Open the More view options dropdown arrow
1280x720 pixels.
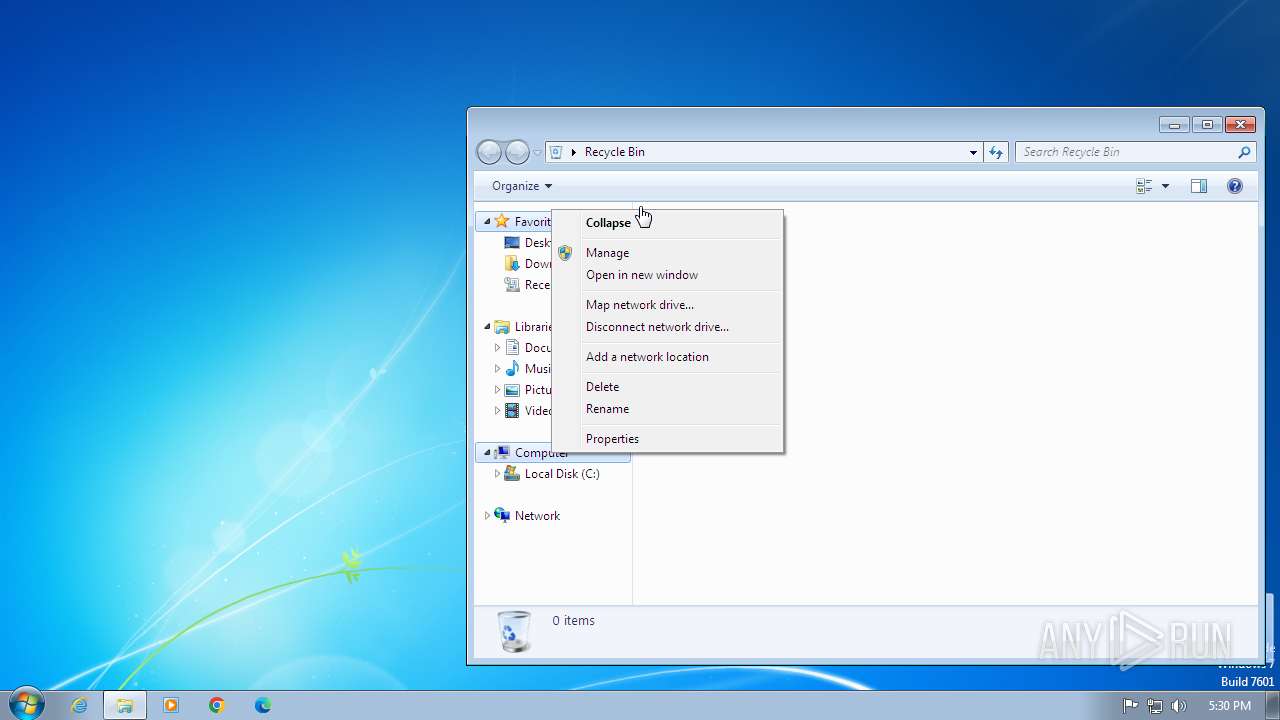click(1165, 186)
